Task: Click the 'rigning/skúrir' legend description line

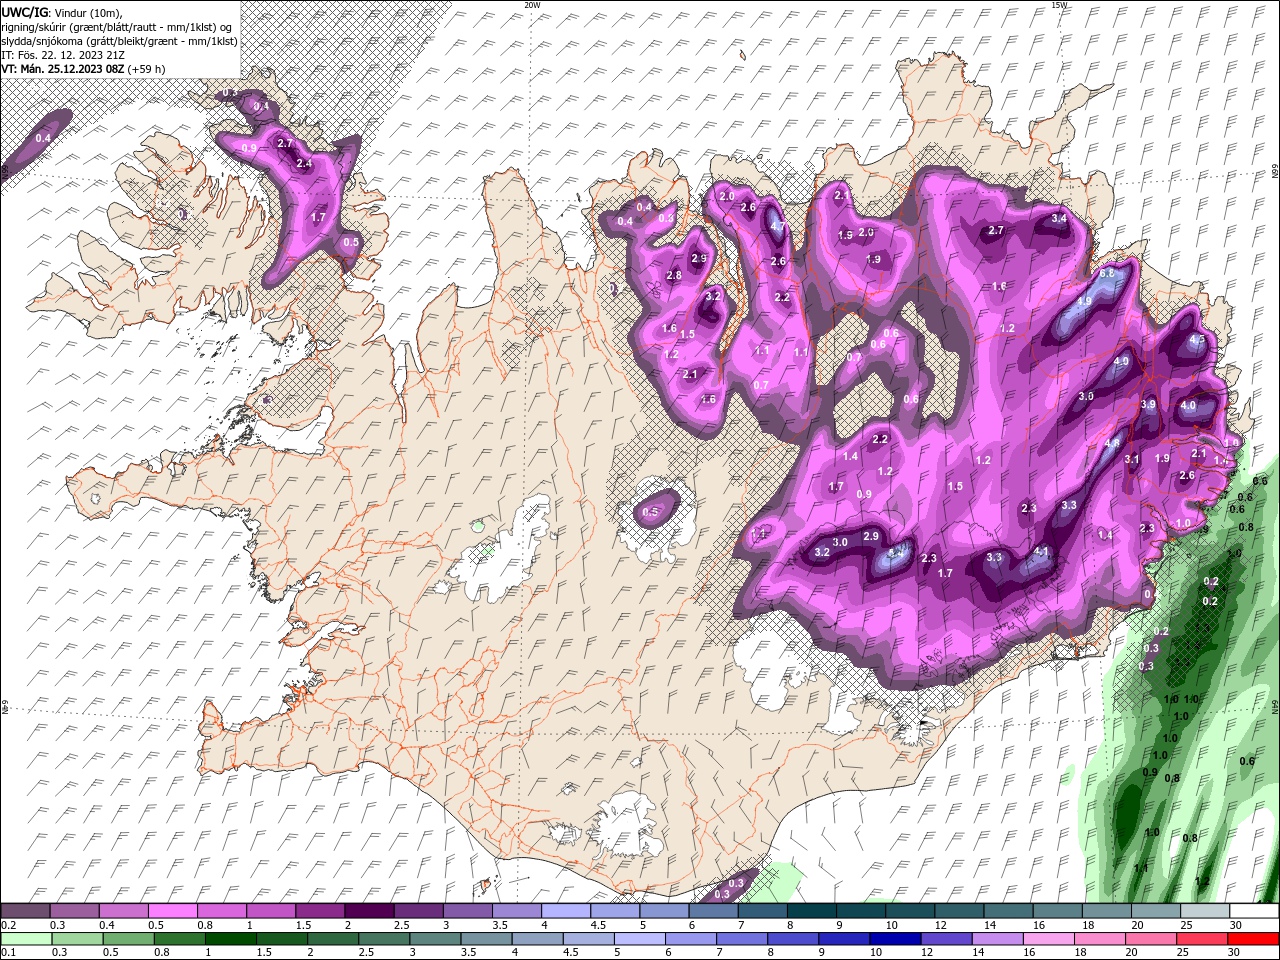Action: (x=116, y=27)
